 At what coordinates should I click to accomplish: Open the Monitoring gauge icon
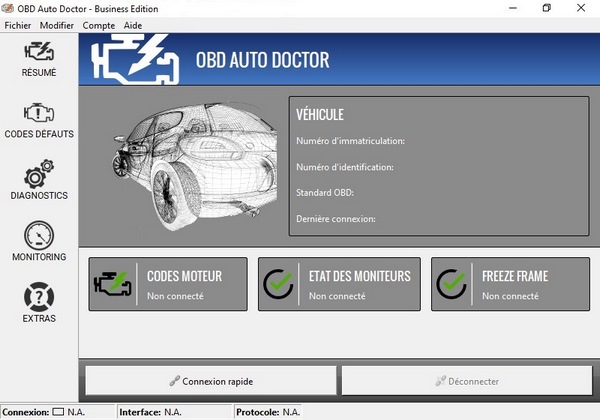pos(39,235)
